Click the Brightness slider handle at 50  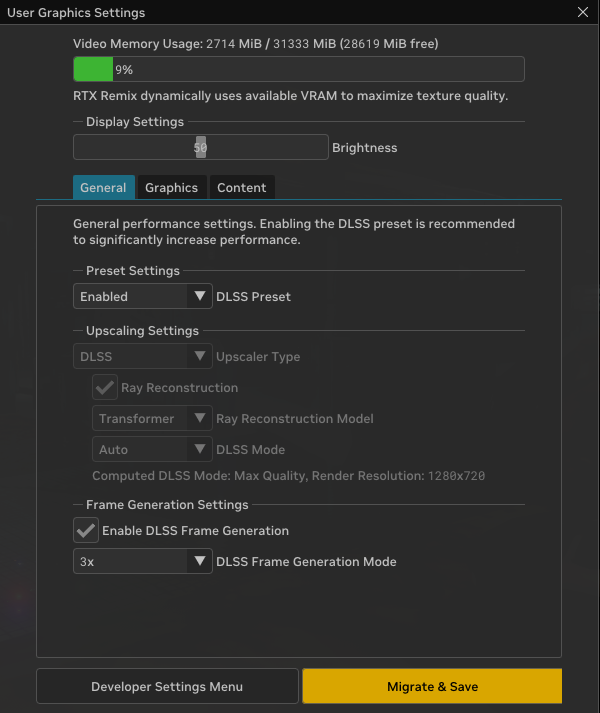click(x=201, y=147)
